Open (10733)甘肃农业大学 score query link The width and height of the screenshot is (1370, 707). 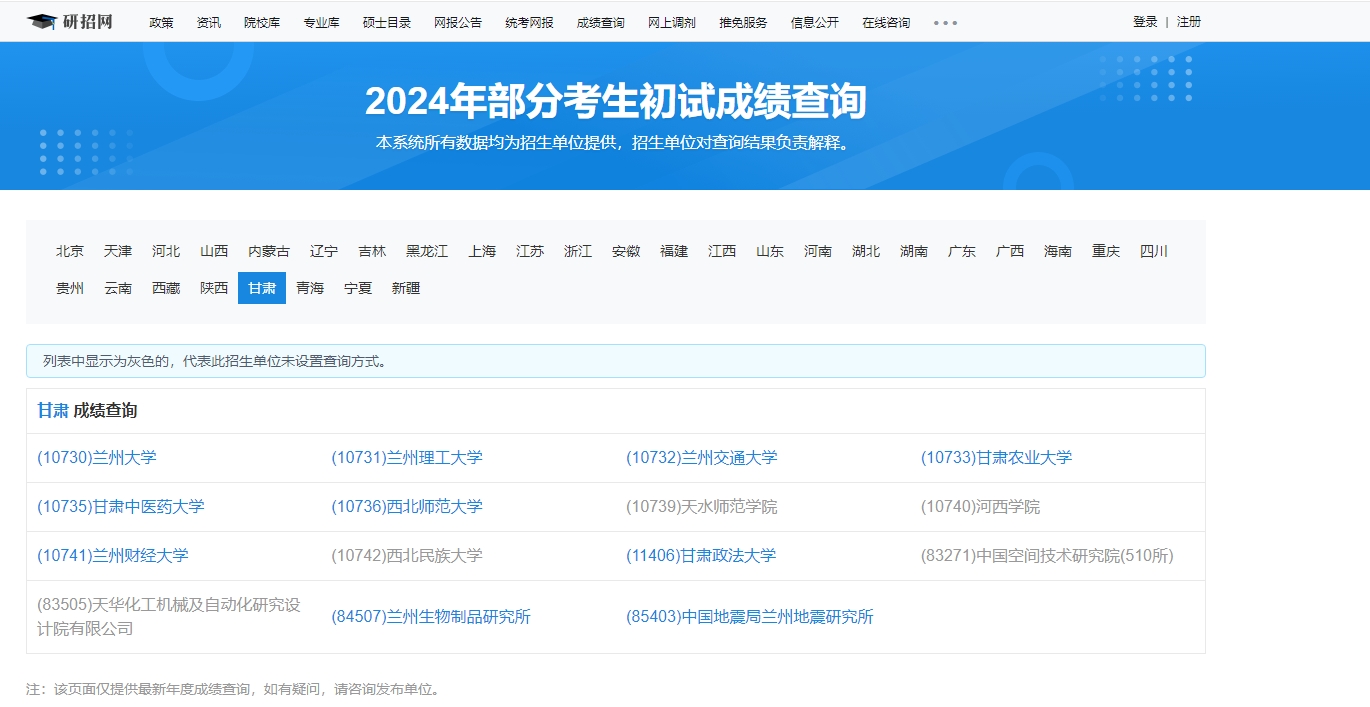(x=996, y=458)
